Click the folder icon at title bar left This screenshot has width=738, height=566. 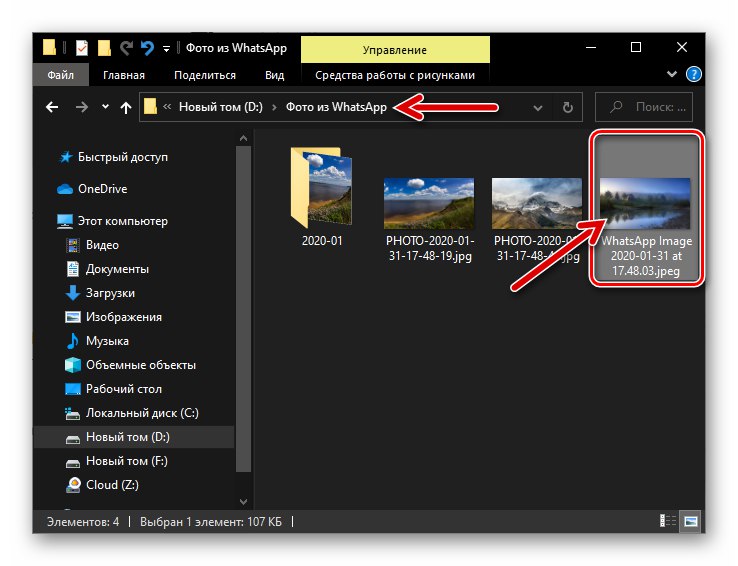[x=50, y=48]
